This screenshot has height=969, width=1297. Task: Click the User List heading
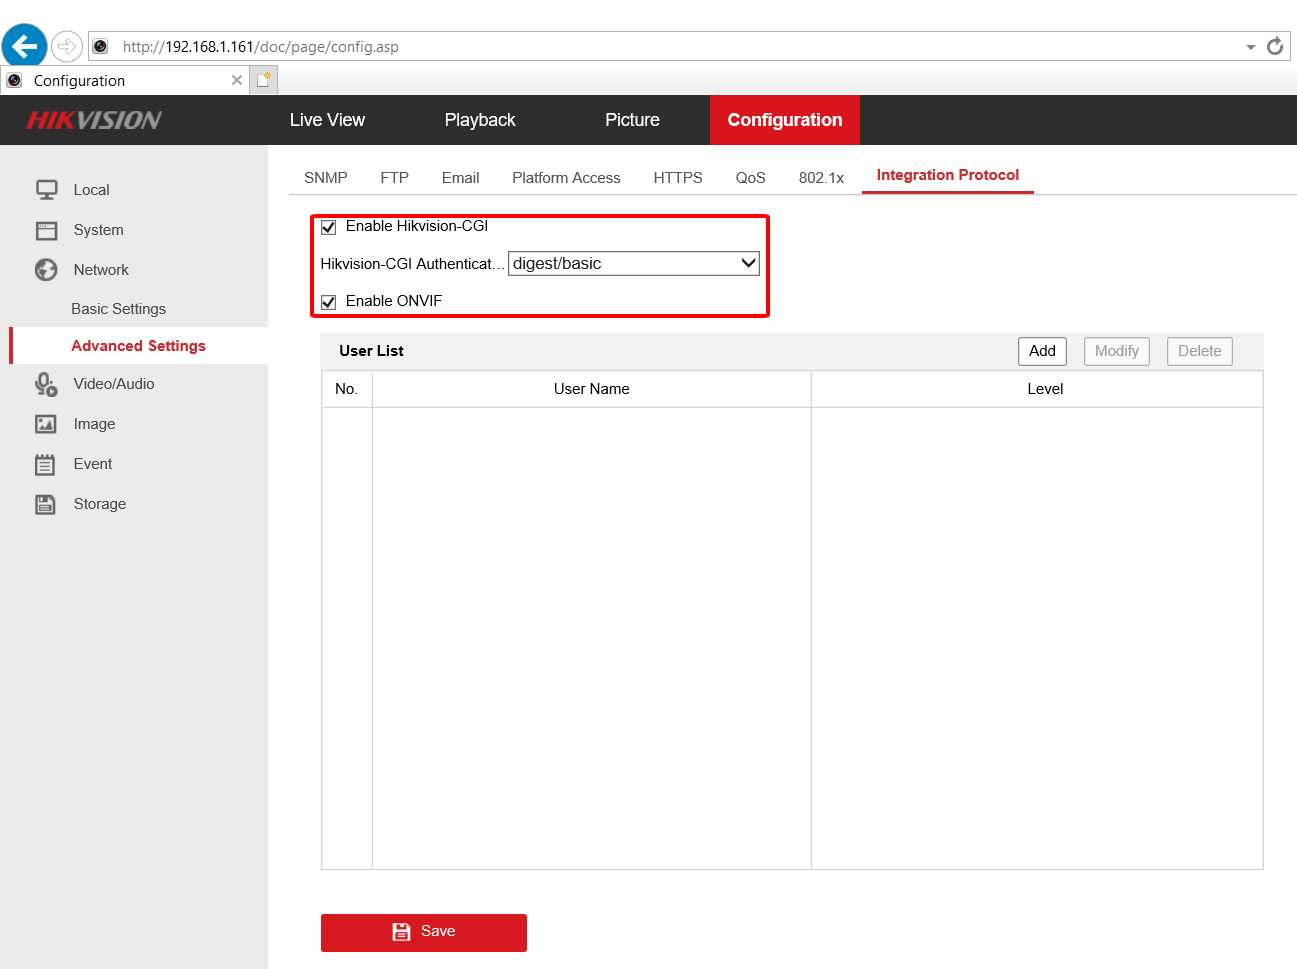371,351
